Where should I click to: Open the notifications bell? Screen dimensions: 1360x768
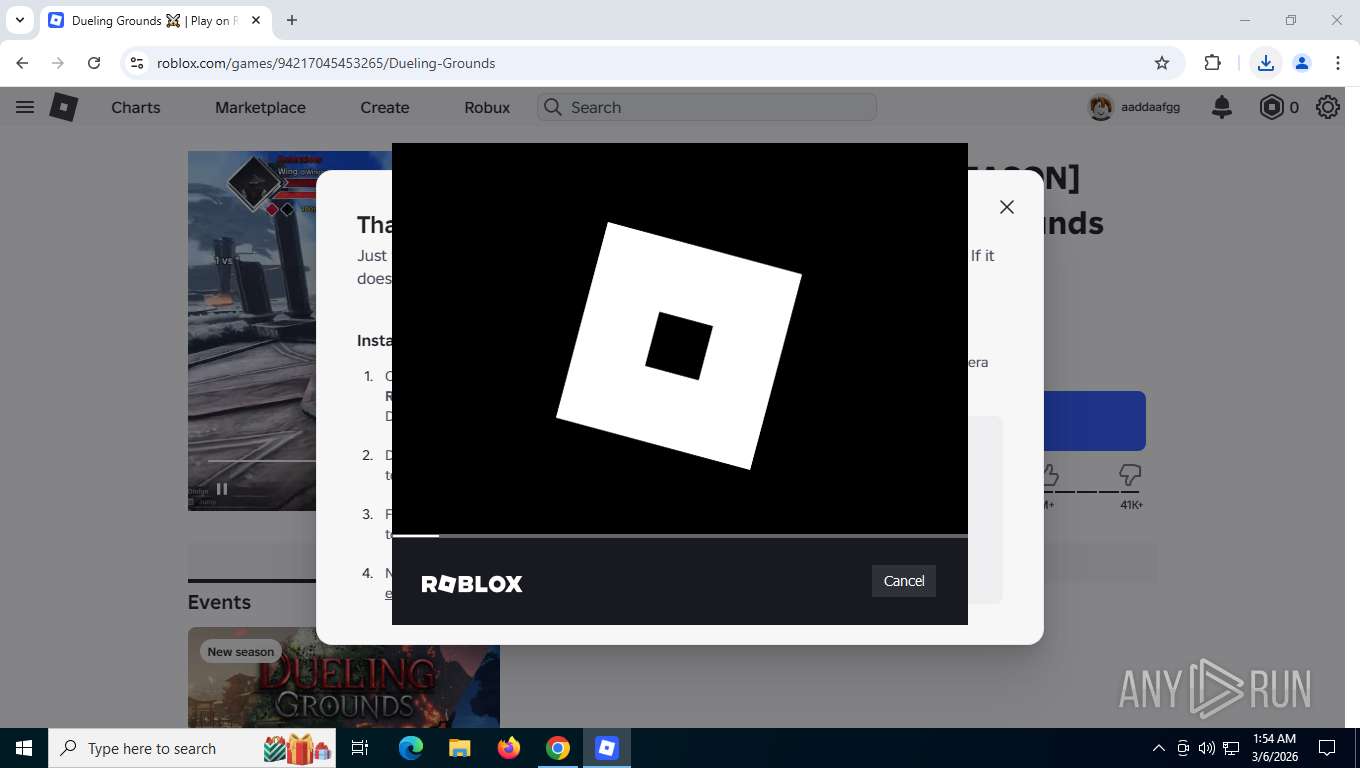point(1222,107)
